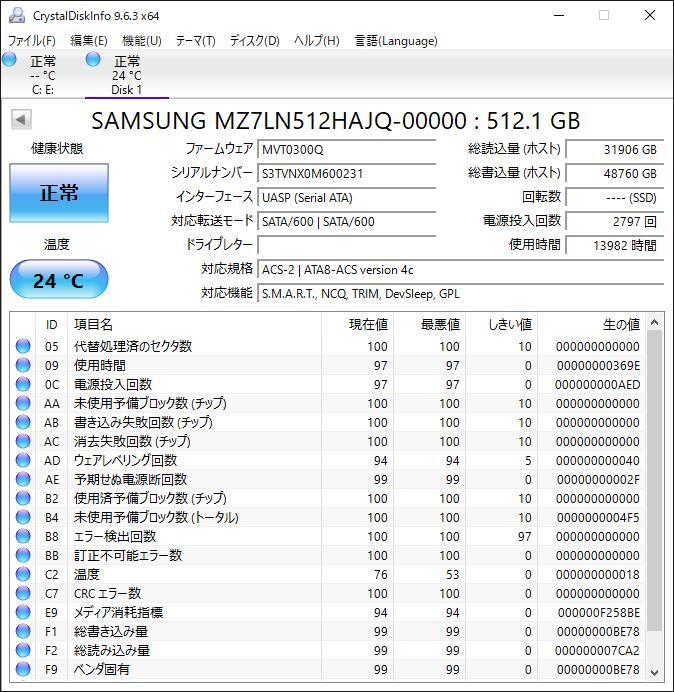Click the status orb of row 09 使用時間

(x=23, y=365)
